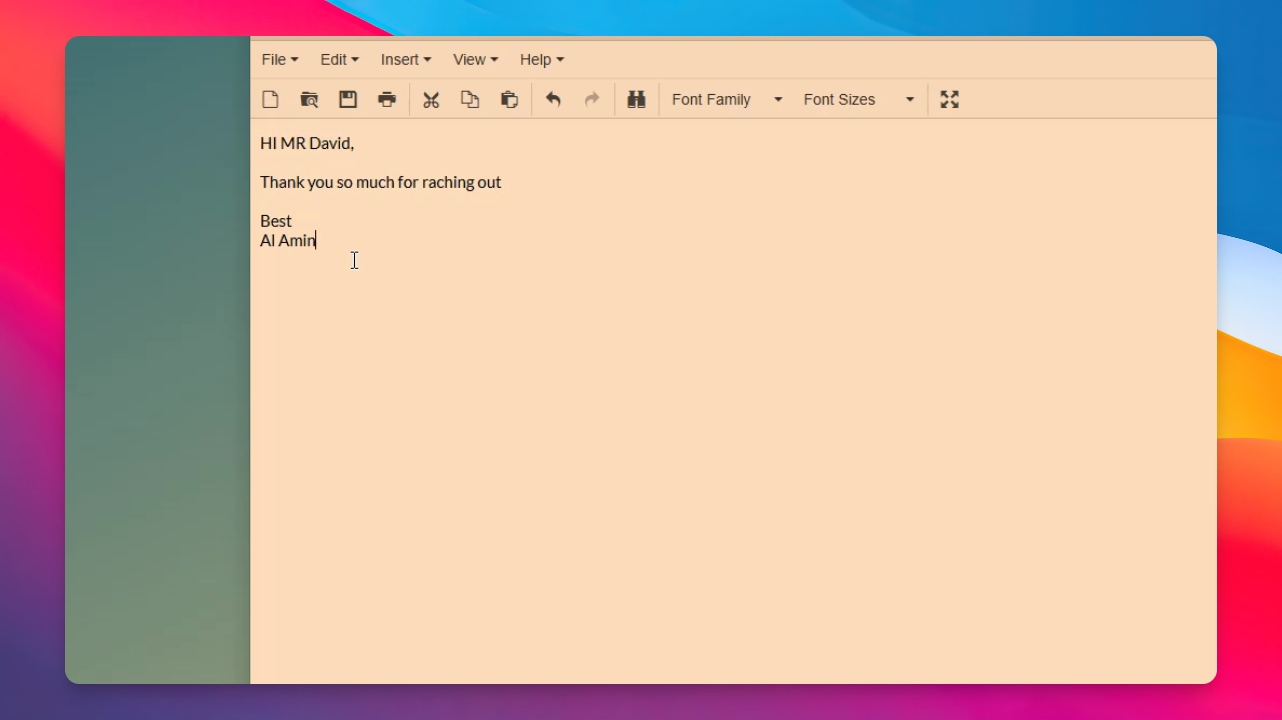Place cursor after 'raching out' text

click(x=503, y=182)
